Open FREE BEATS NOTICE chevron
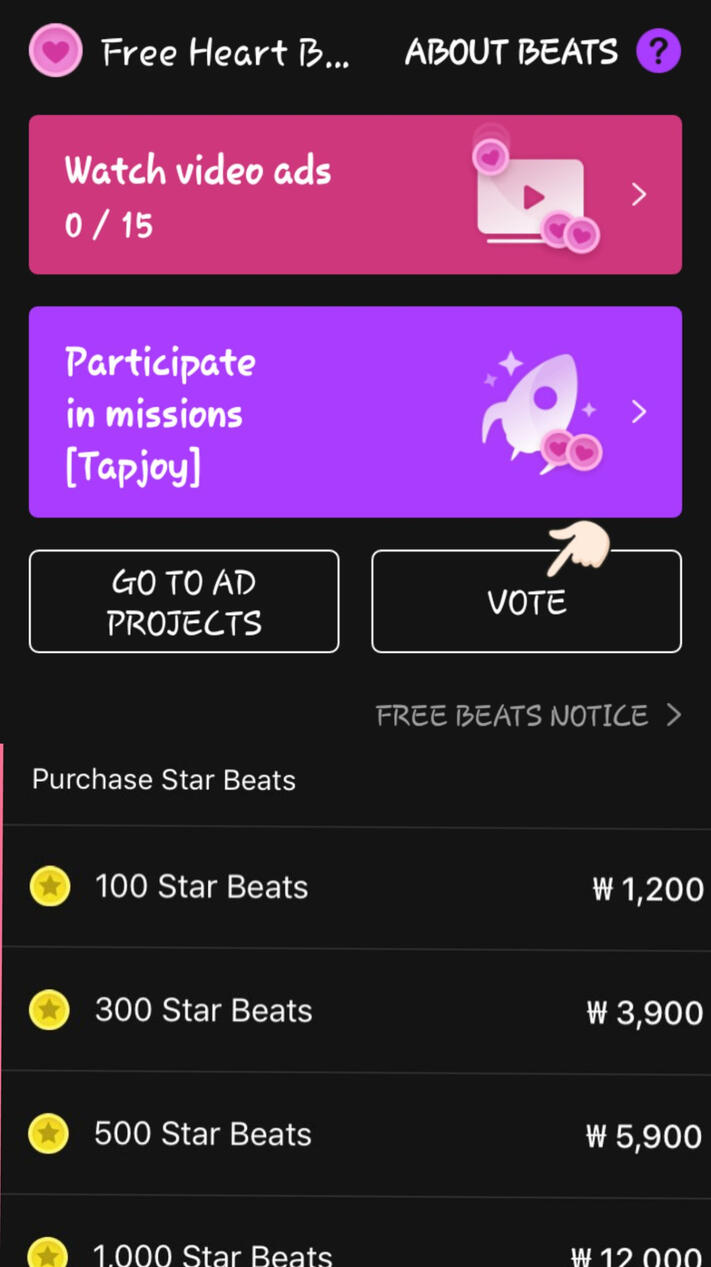The image size is (711, 1267). pyautogui.click(x=674, y=716)
